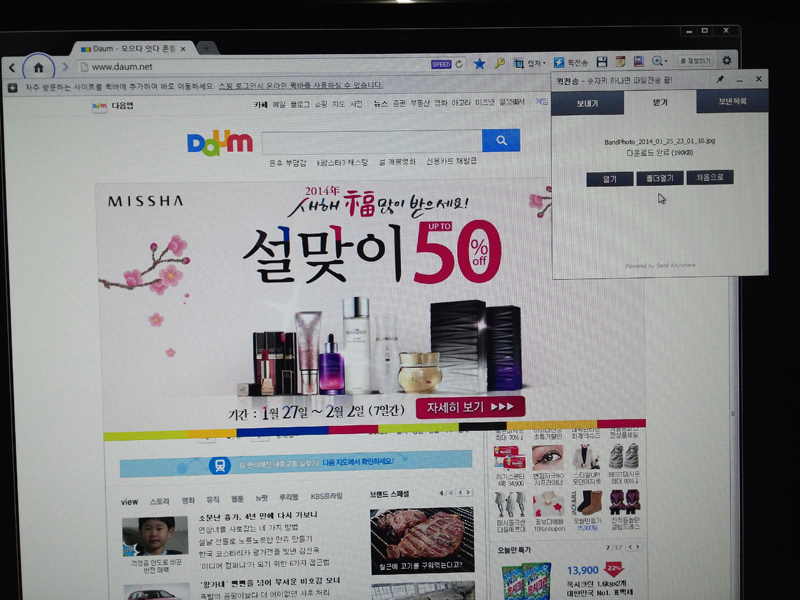The width and height of the screenshot is (800, 600).
Task: Click the MISSHA banner logo
Action: click(x=145, y=201)
